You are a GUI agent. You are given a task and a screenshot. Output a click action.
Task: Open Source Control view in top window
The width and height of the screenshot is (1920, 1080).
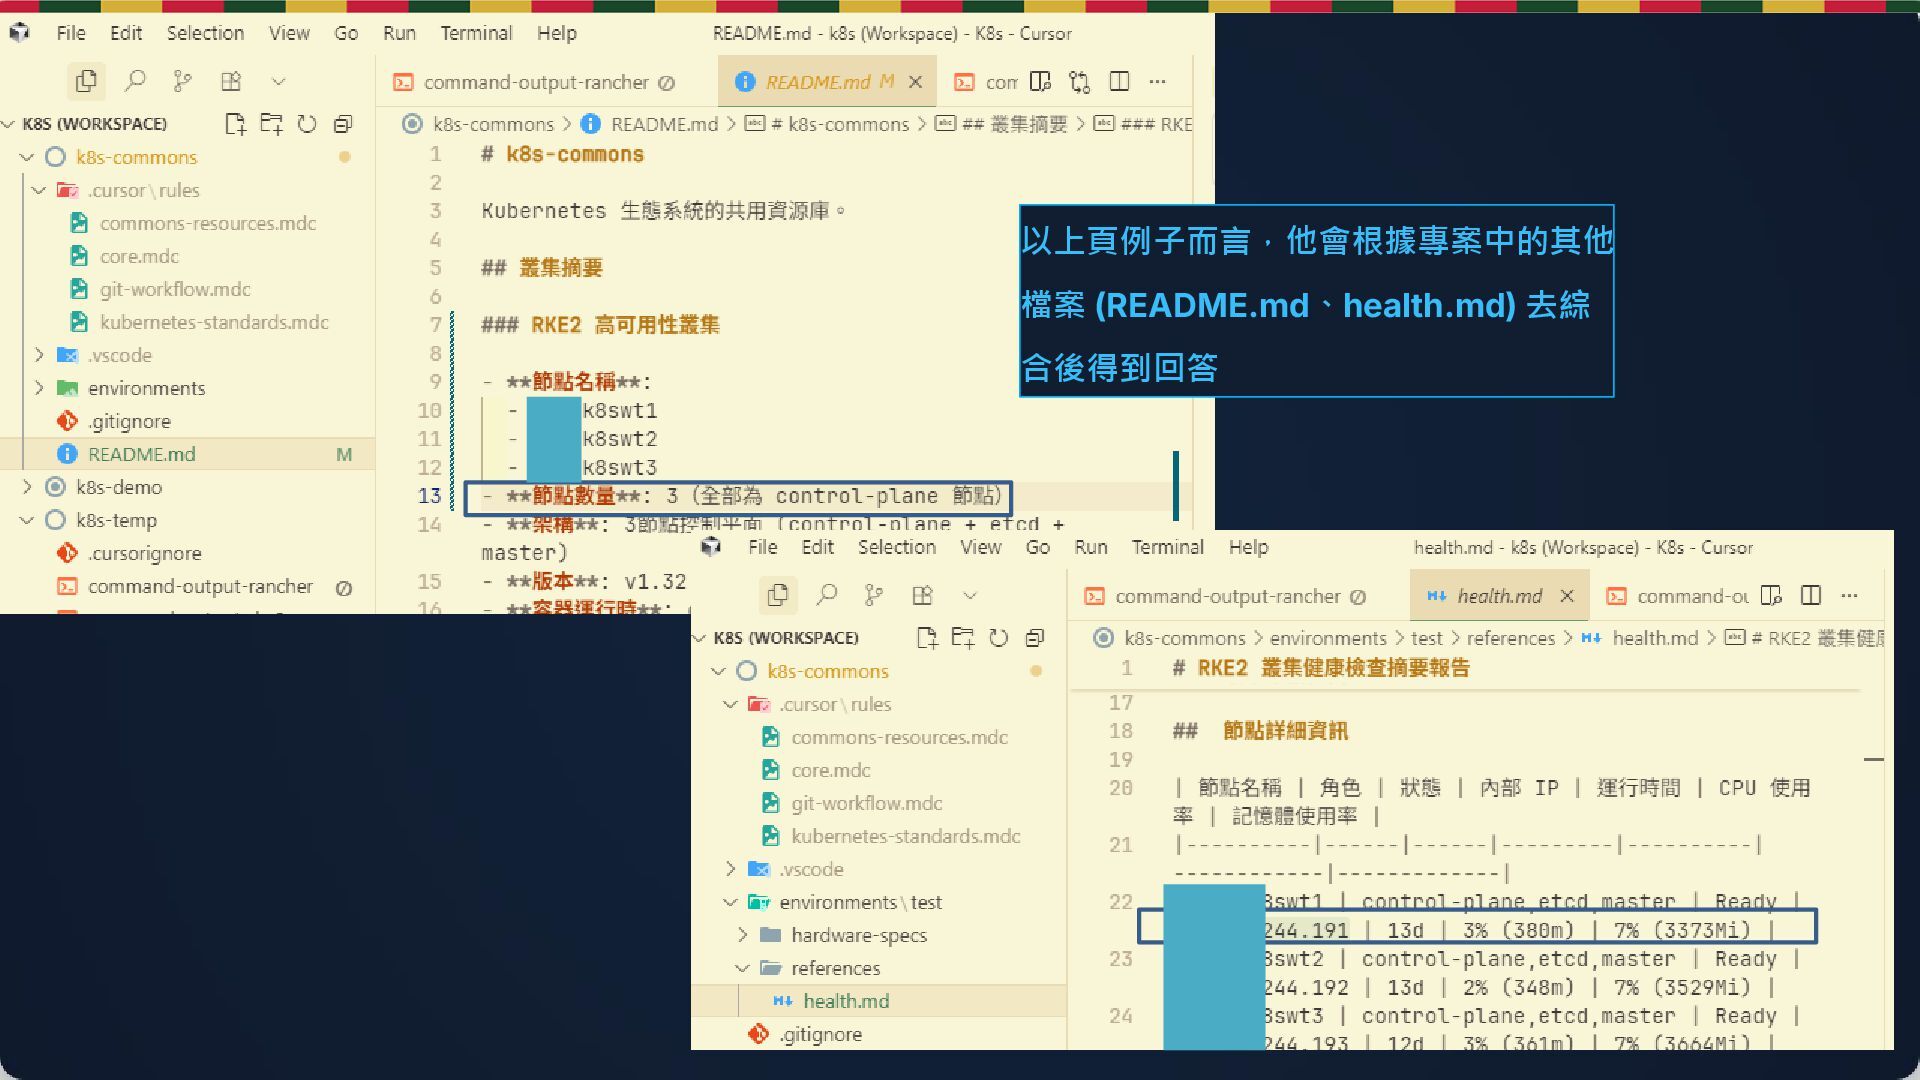click(x=182, y=81)
